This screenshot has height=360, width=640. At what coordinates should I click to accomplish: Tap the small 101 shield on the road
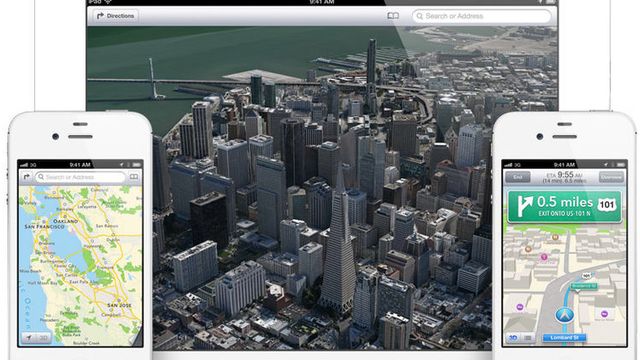tap(587, 276)
